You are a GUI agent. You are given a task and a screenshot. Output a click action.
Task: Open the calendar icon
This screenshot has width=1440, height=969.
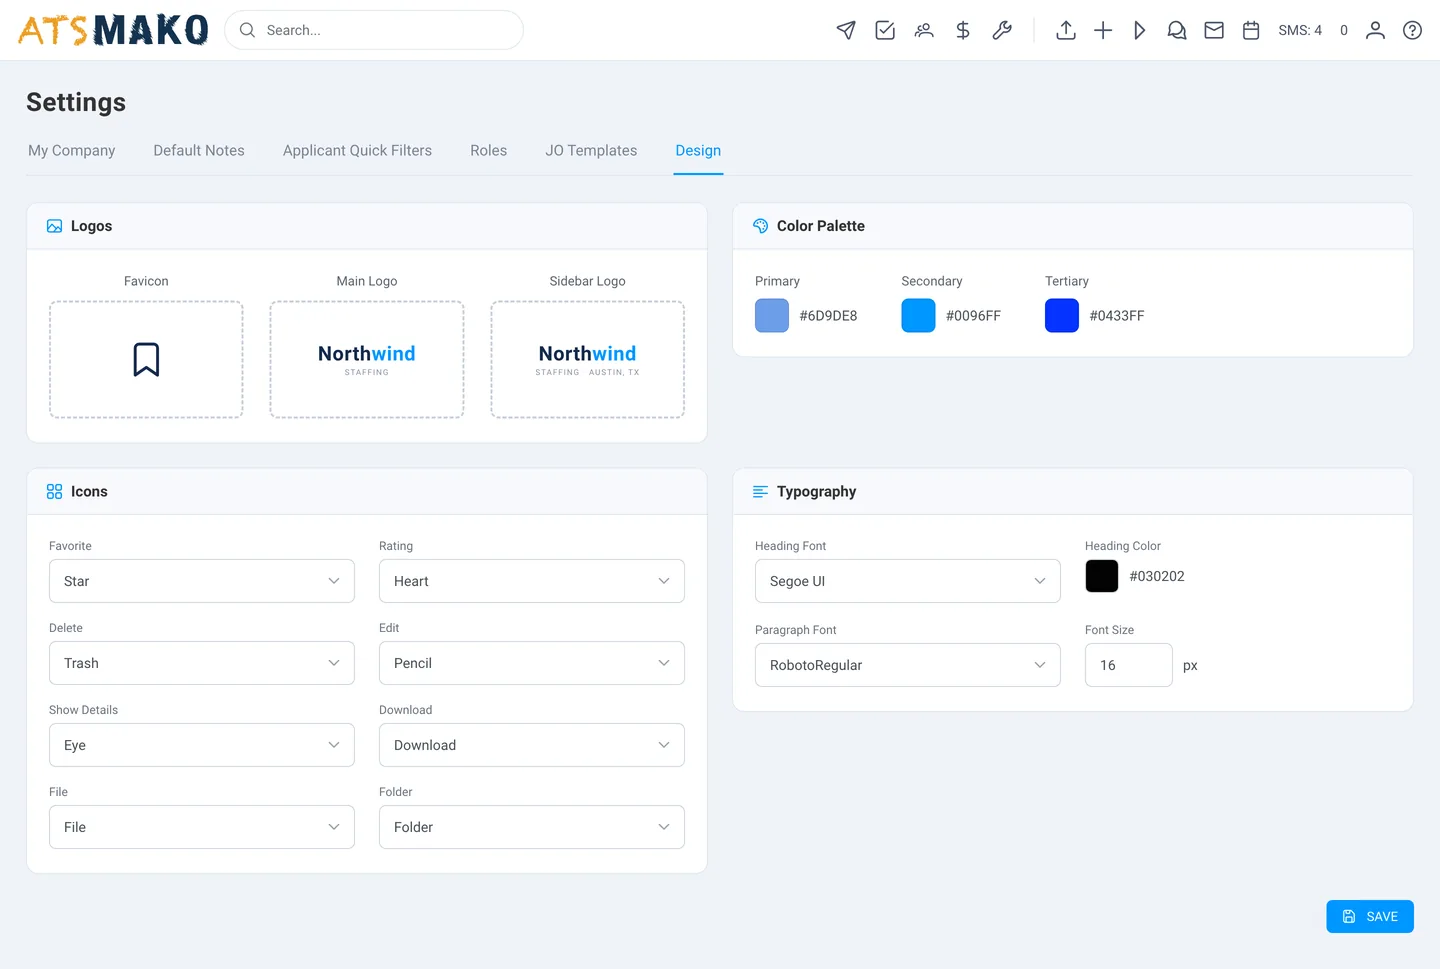tap(1251, 30)
